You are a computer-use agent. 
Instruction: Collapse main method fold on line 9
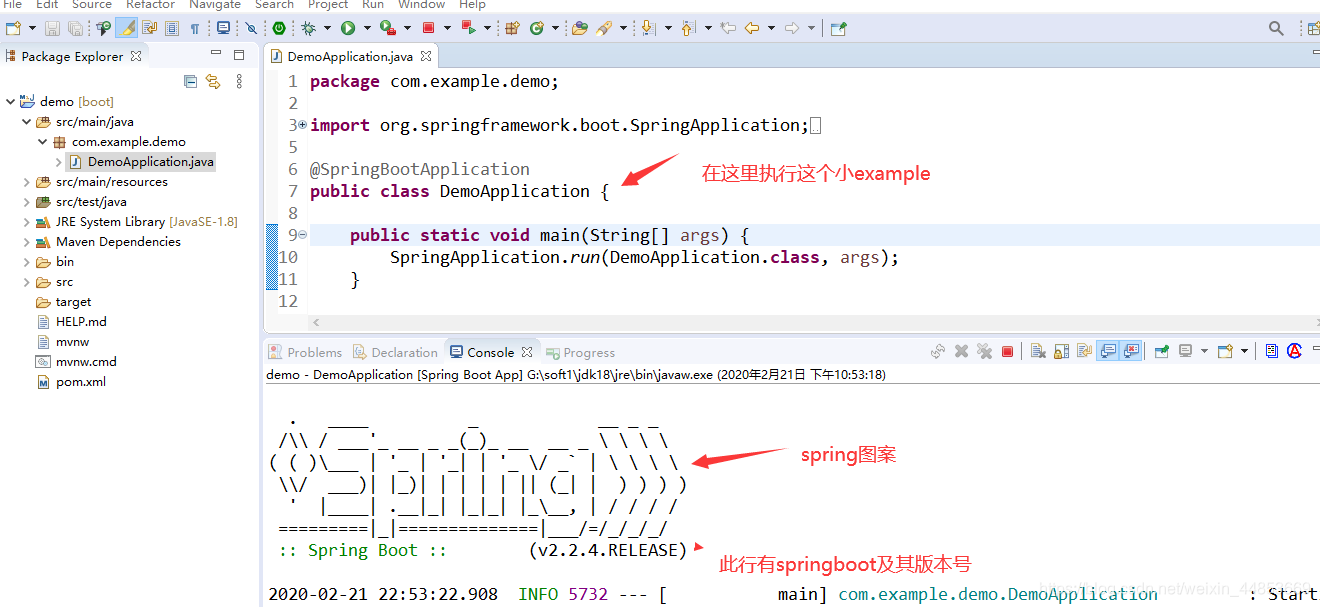[302, 235]
